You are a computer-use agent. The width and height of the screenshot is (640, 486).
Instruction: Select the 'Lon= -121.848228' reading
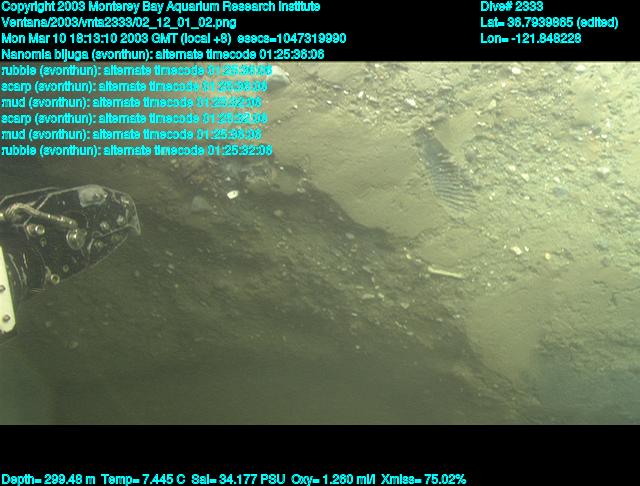point(531,38)
